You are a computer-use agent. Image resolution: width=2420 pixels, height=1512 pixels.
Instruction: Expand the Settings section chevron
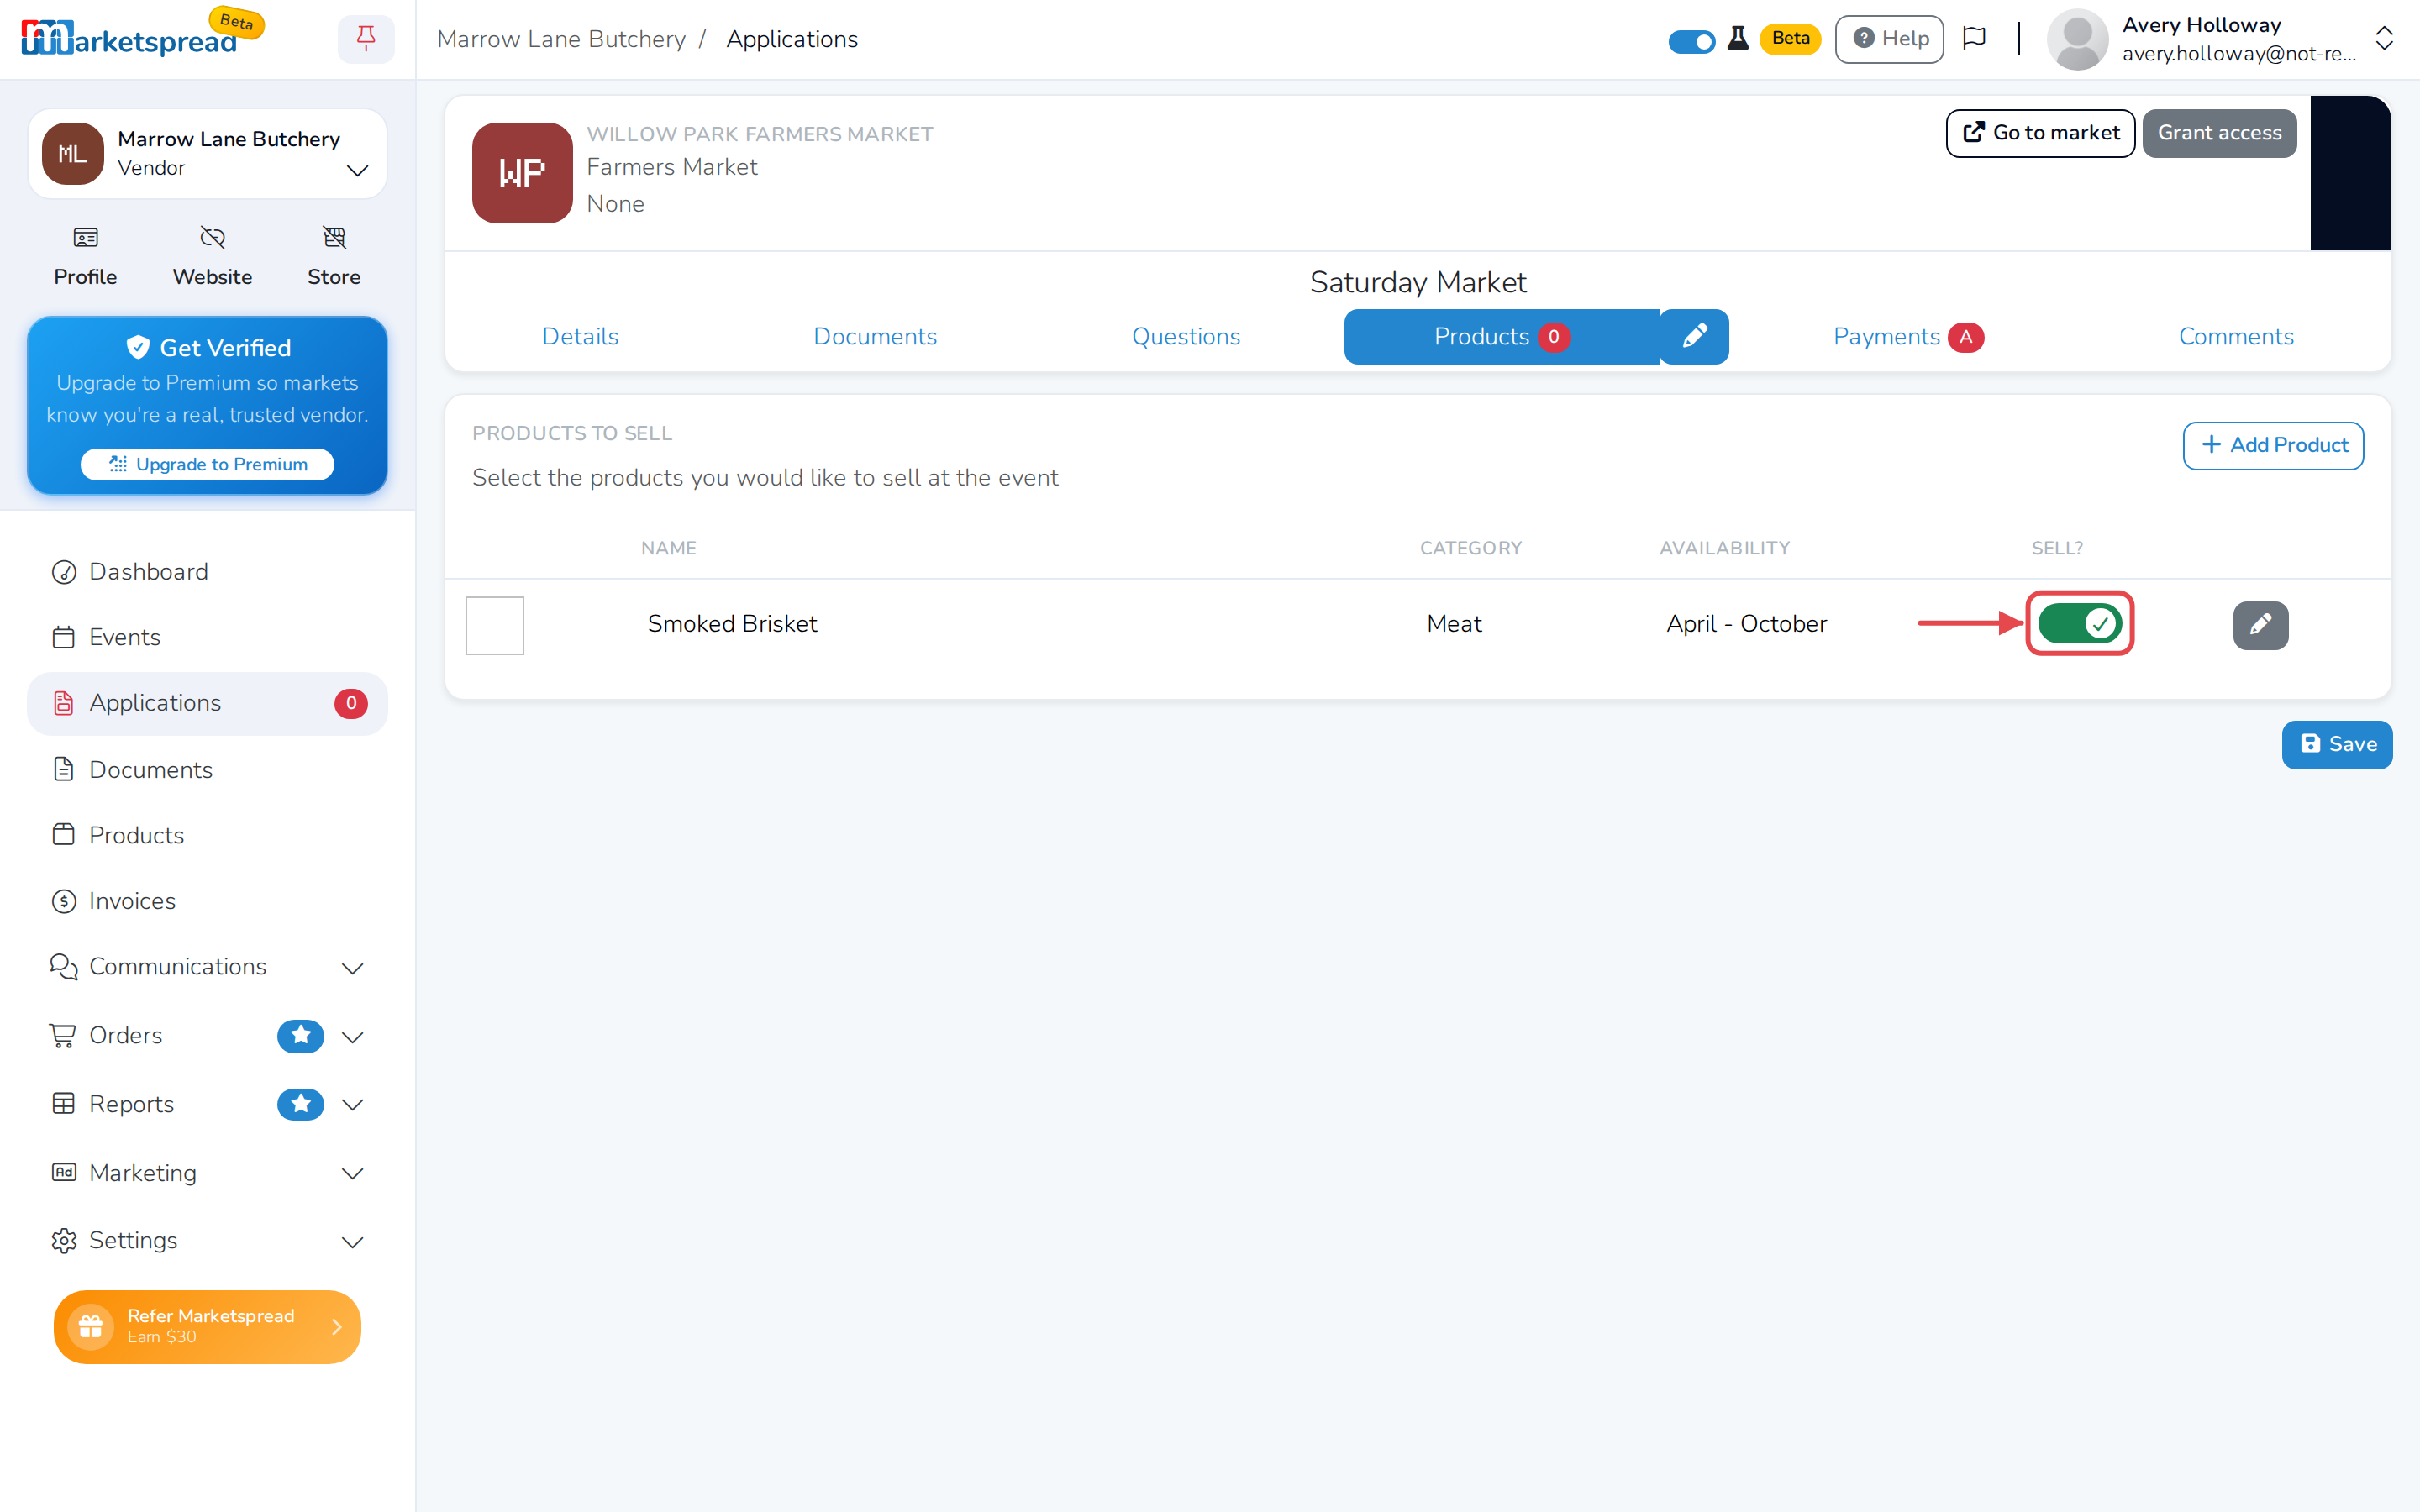pos(352,1241)
